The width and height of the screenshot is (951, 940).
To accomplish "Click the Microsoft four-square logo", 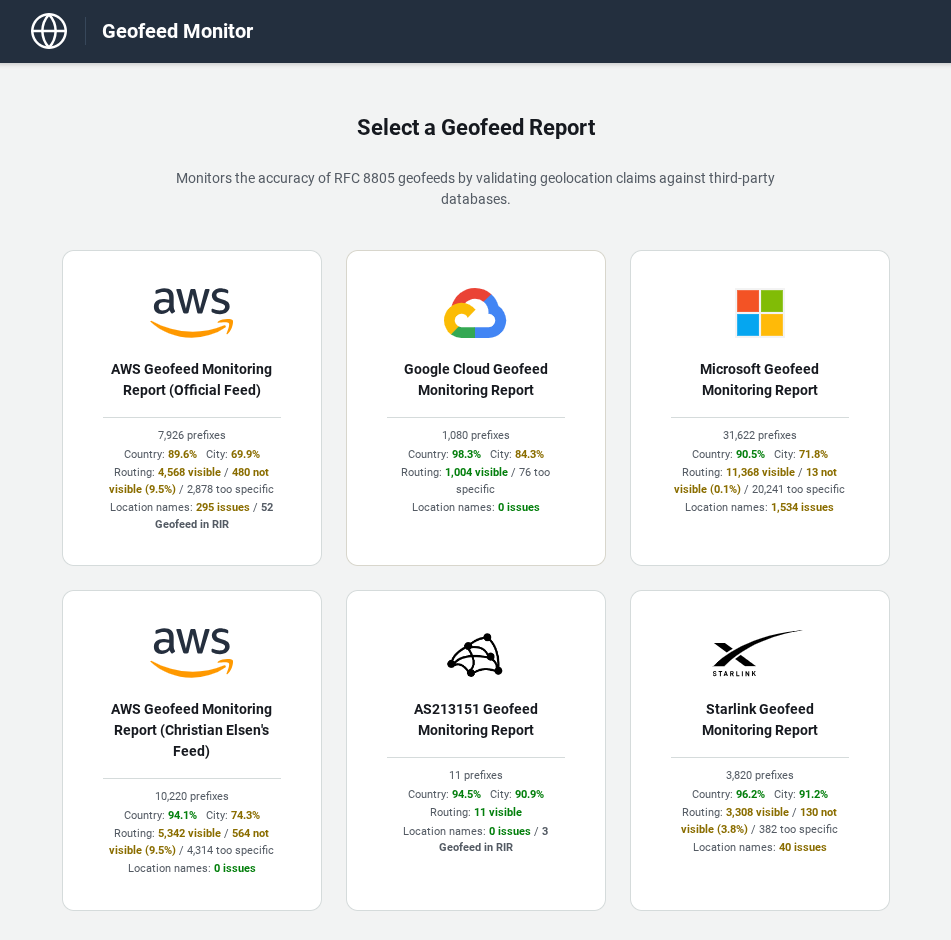I will 759,313.
